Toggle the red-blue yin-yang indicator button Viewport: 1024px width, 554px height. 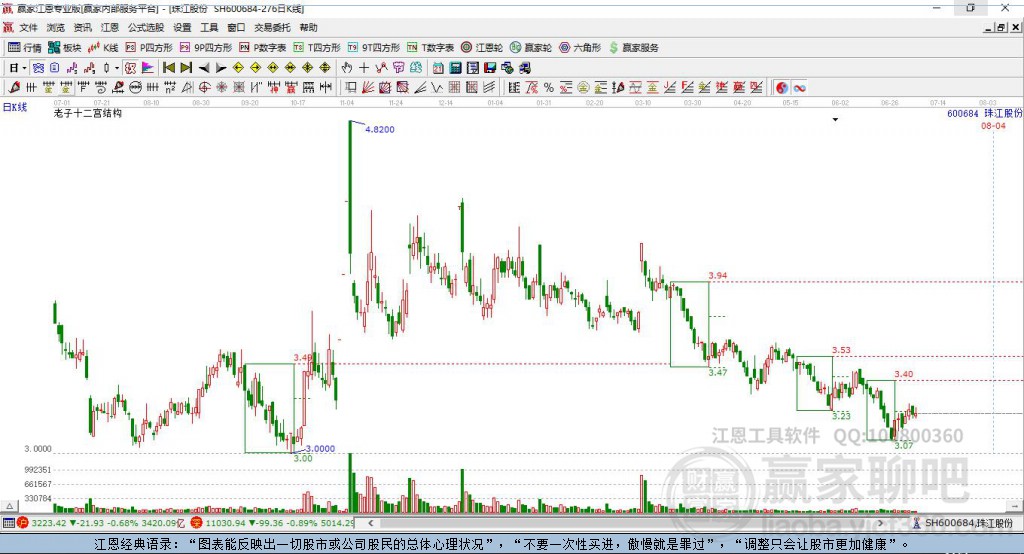click(x=782, y=88)
